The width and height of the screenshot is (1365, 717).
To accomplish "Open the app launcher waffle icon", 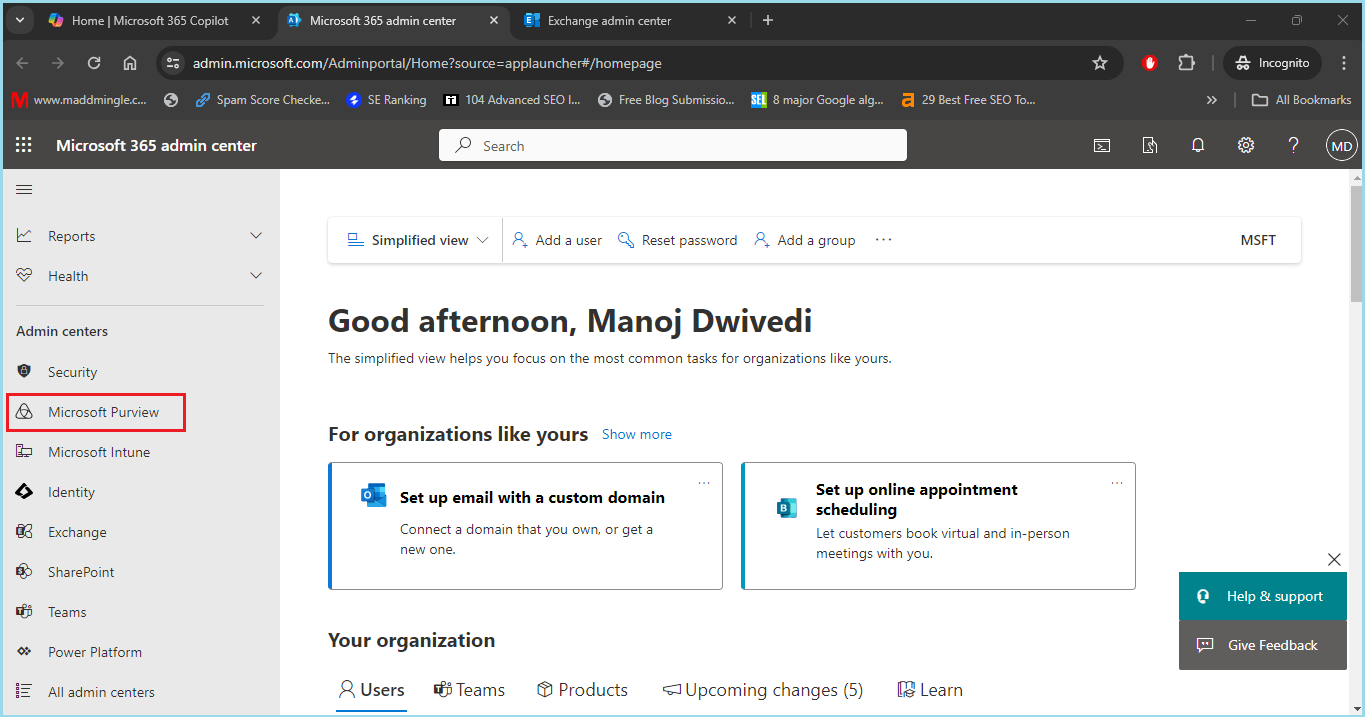I will pyautogui.click(x=24, y=145).
